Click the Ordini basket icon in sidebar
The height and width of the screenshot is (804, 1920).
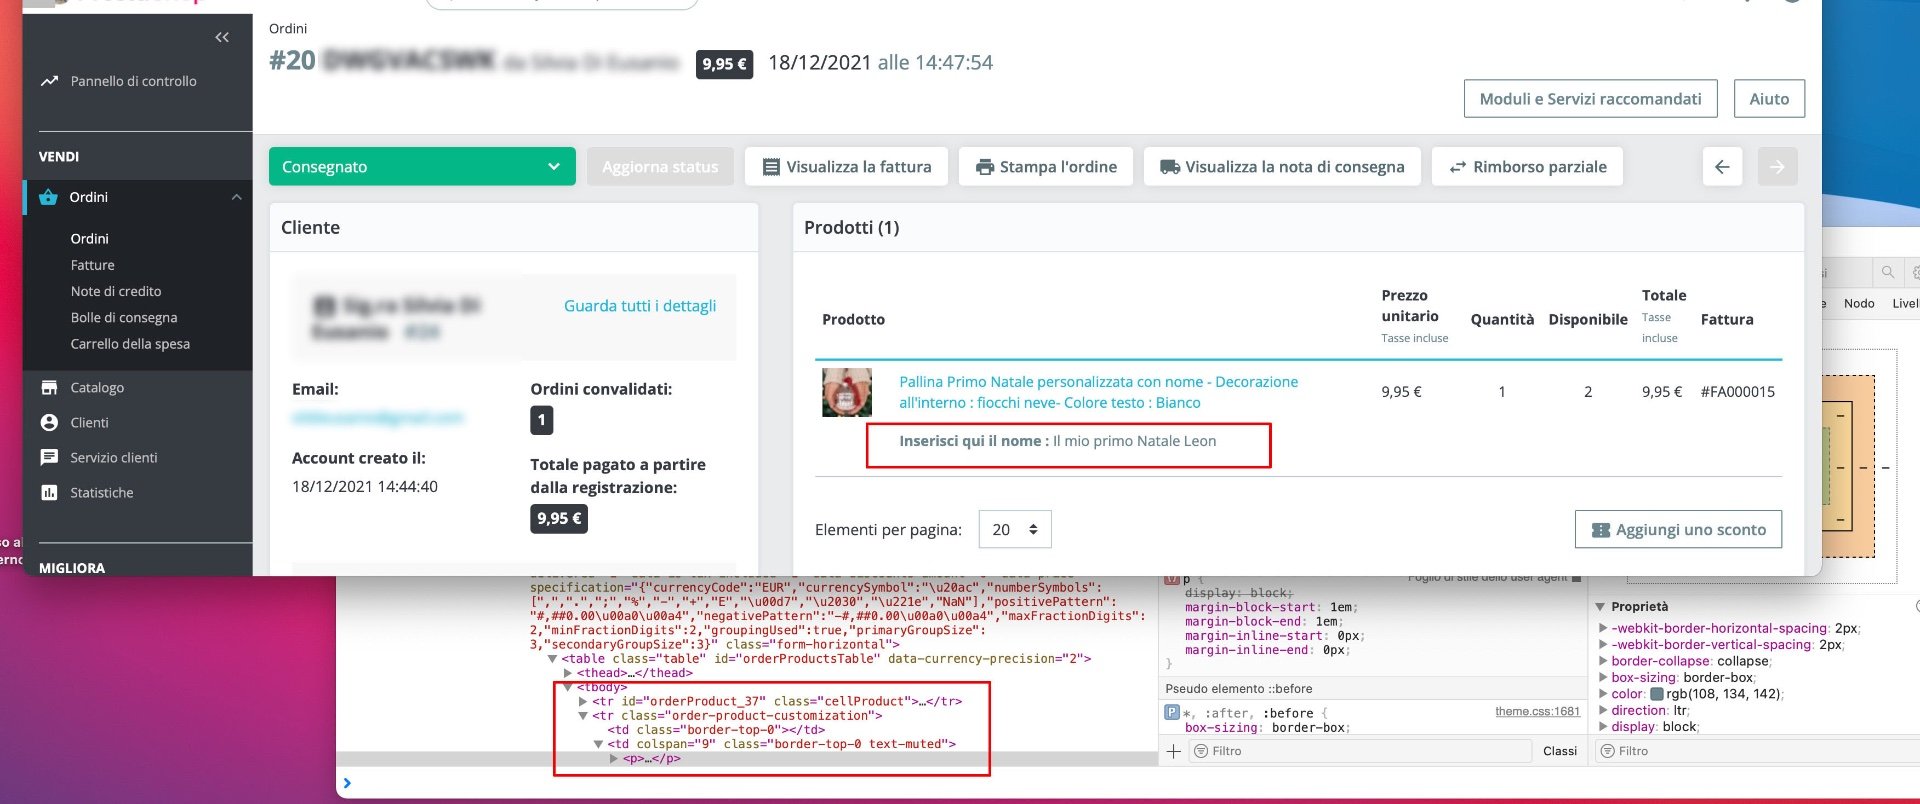48,197
